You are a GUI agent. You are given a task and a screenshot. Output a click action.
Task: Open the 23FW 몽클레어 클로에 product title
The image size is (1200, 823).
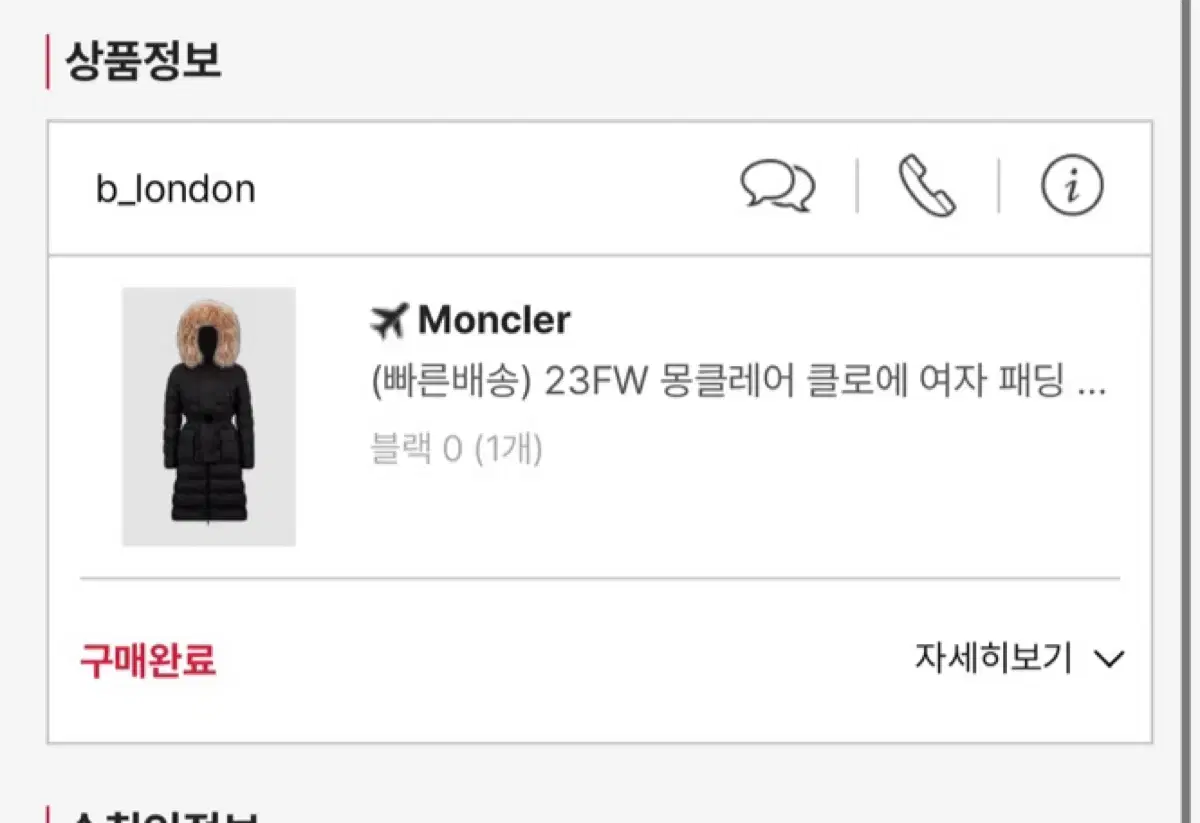tap(738, 384)
